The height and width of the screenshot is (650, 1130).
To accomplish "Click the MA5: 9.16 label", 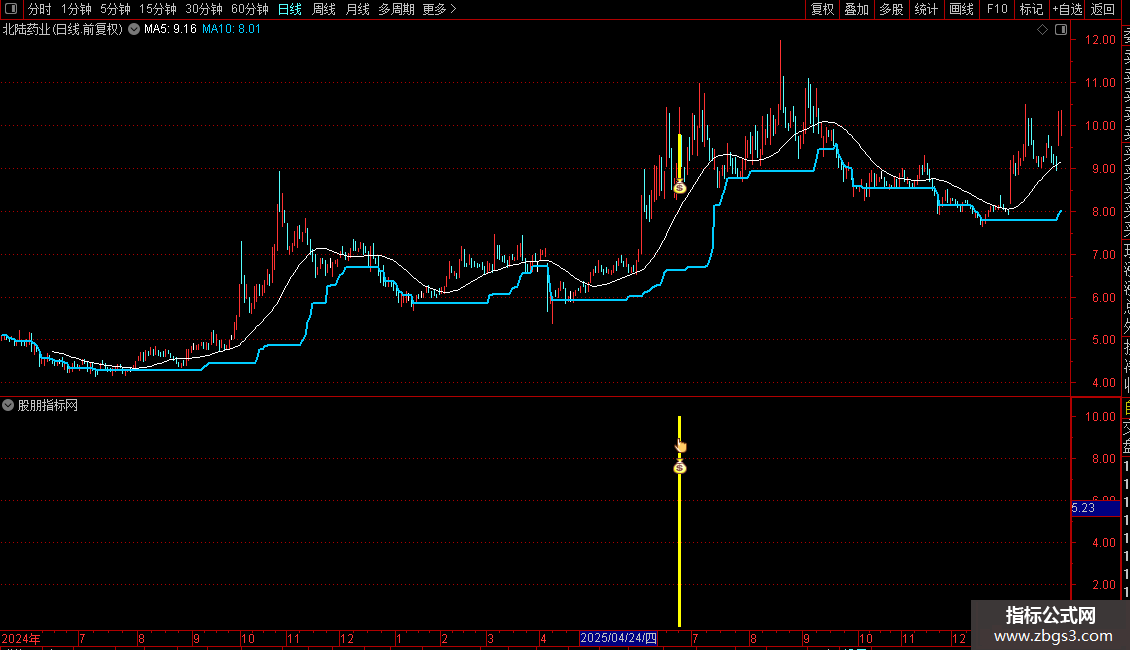I will (170, 30).
